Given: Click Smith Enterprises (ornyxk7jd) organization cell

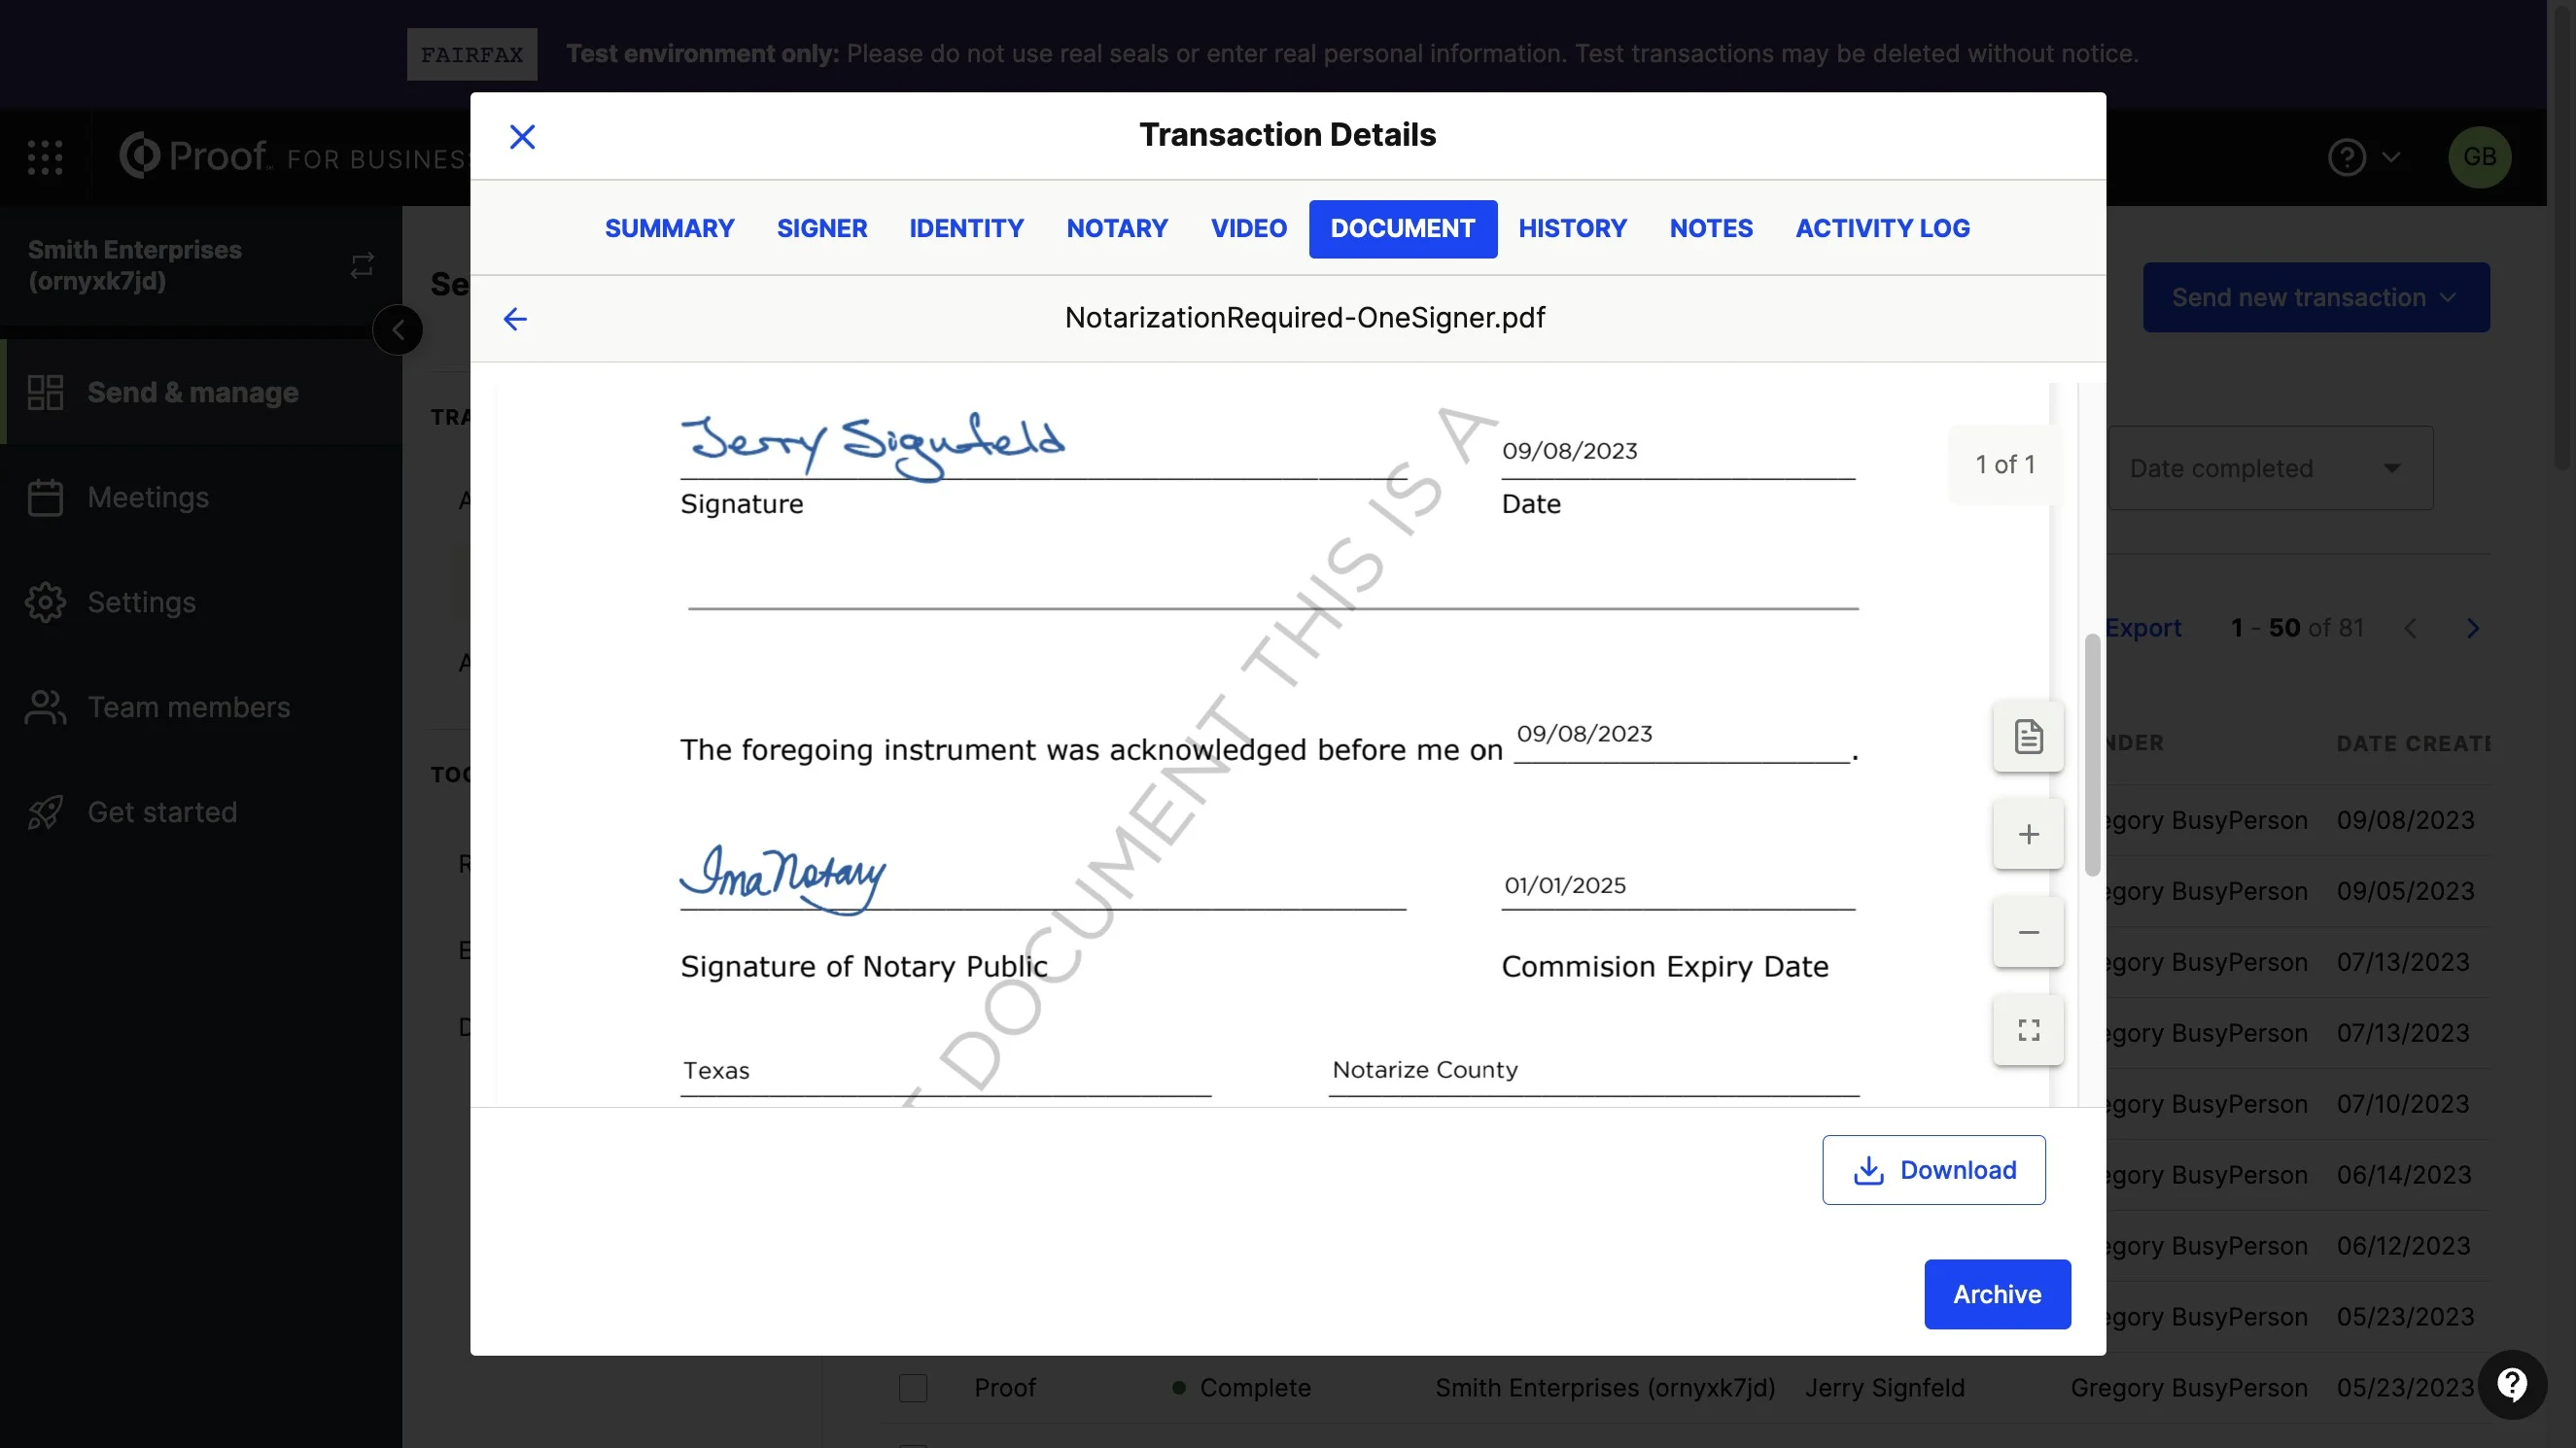Looking at the screenshot, I should [x=1605, y=1388].
